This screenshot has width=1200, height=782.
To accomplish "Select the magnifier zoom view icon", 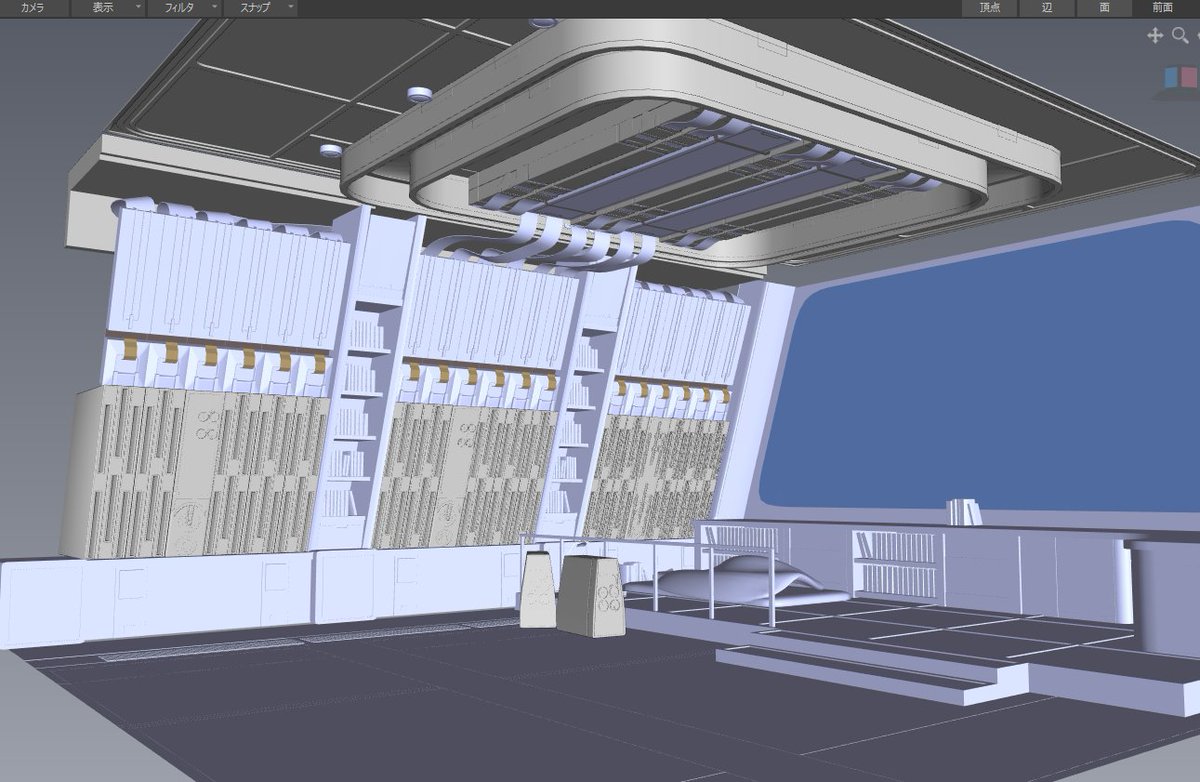I will [1180, 35].
